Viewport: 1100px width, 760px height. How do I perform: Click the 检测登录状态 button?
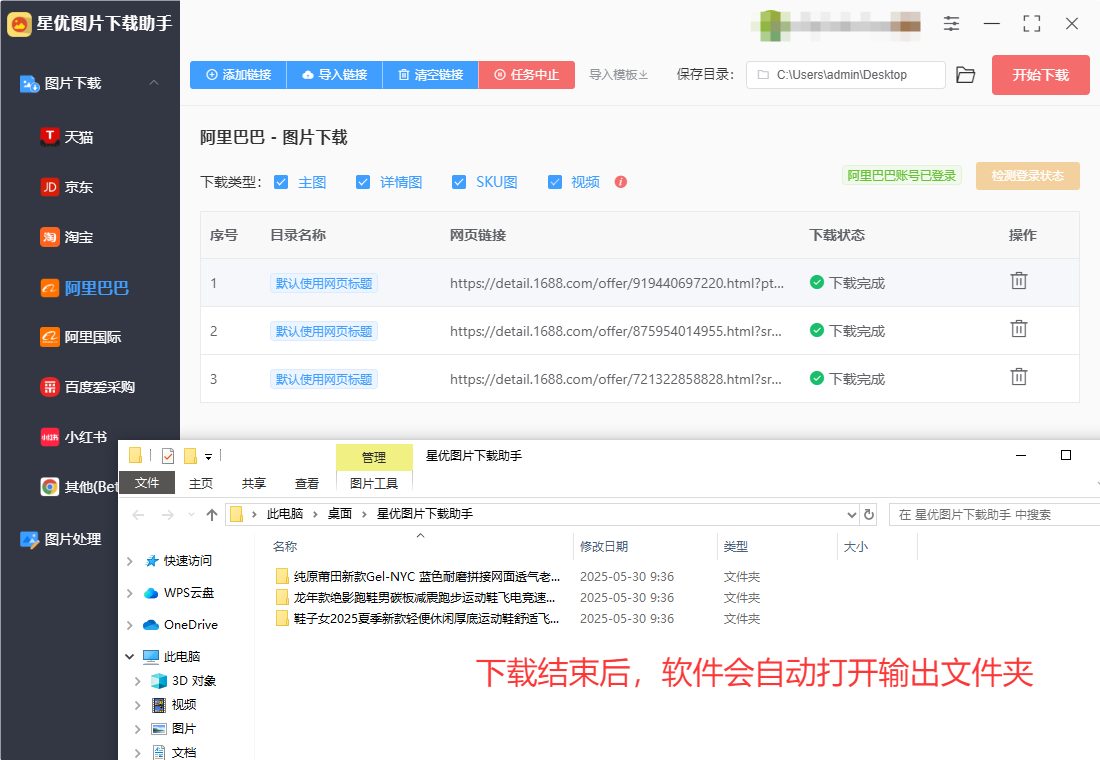click(x=1028, y=176)
